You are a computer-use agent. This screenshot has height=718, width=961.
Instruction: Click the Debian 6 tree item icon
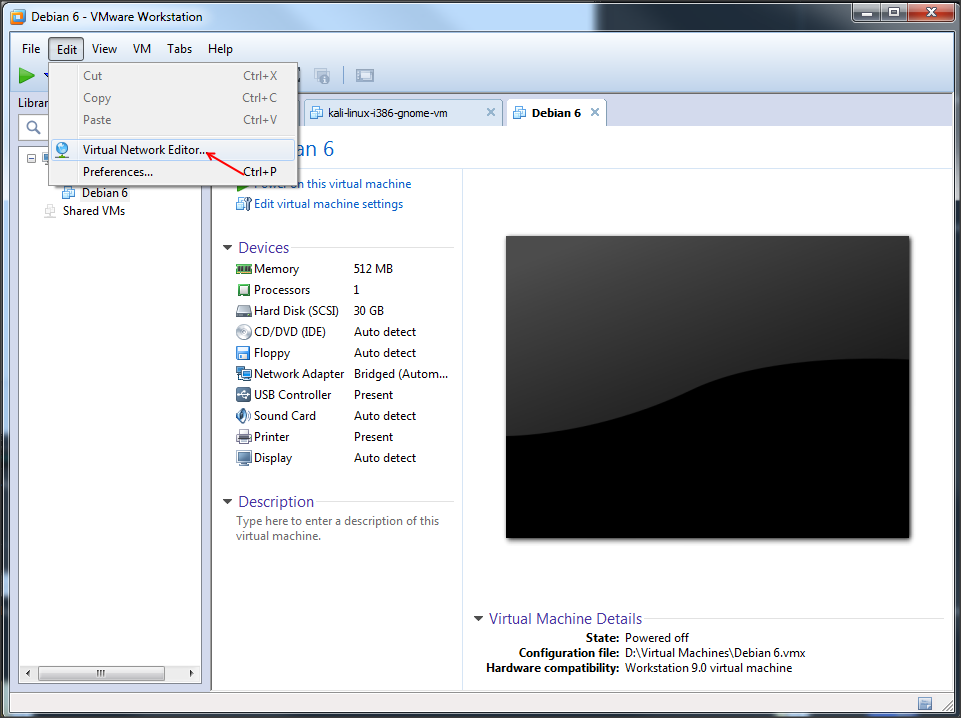point(69,193)
